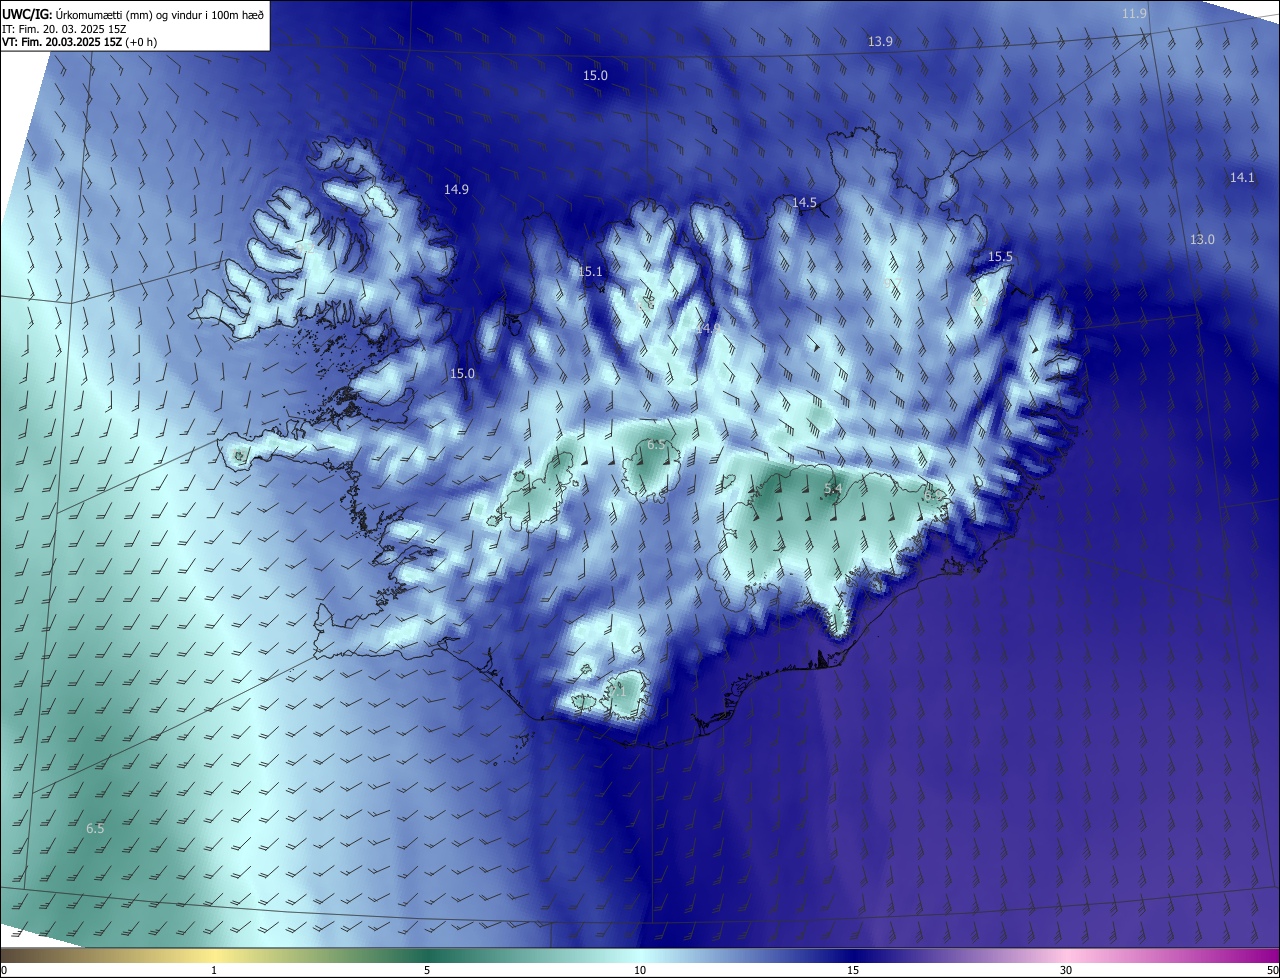Click the 5.4 value on Vatnajökull glacier
This screenshot has height=978, width=1280.
[x=833, y=488]
